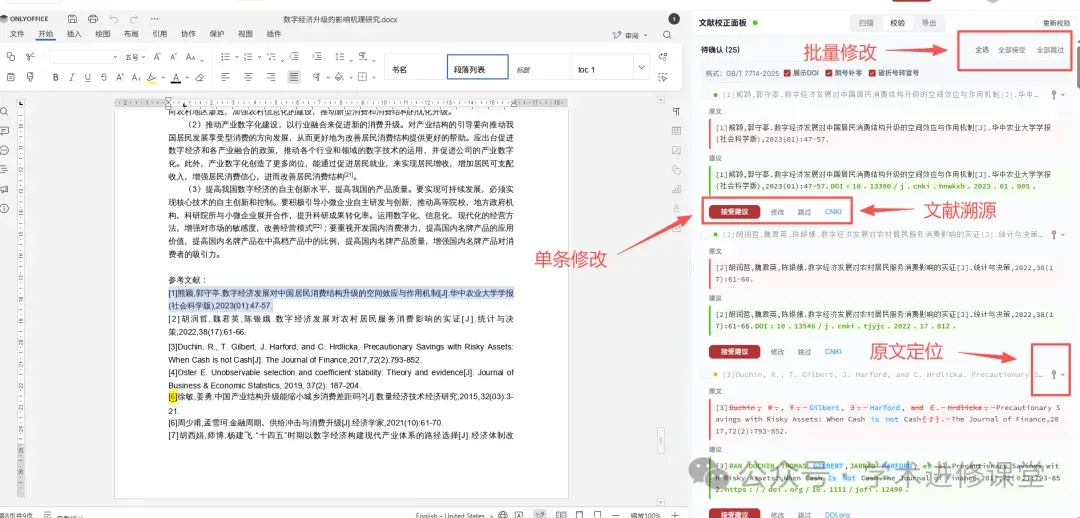Click 接受建议 for reference [1]
This screenshot has width=1080, height=518.
tap(734, 211)
